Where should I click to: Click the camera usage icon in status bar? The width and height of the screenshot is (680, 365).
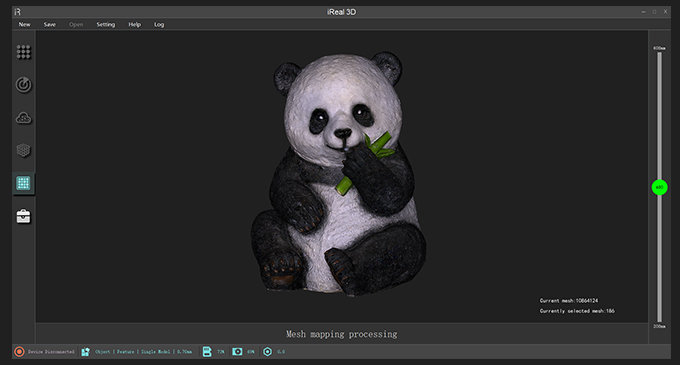click(x=237, y=352)
